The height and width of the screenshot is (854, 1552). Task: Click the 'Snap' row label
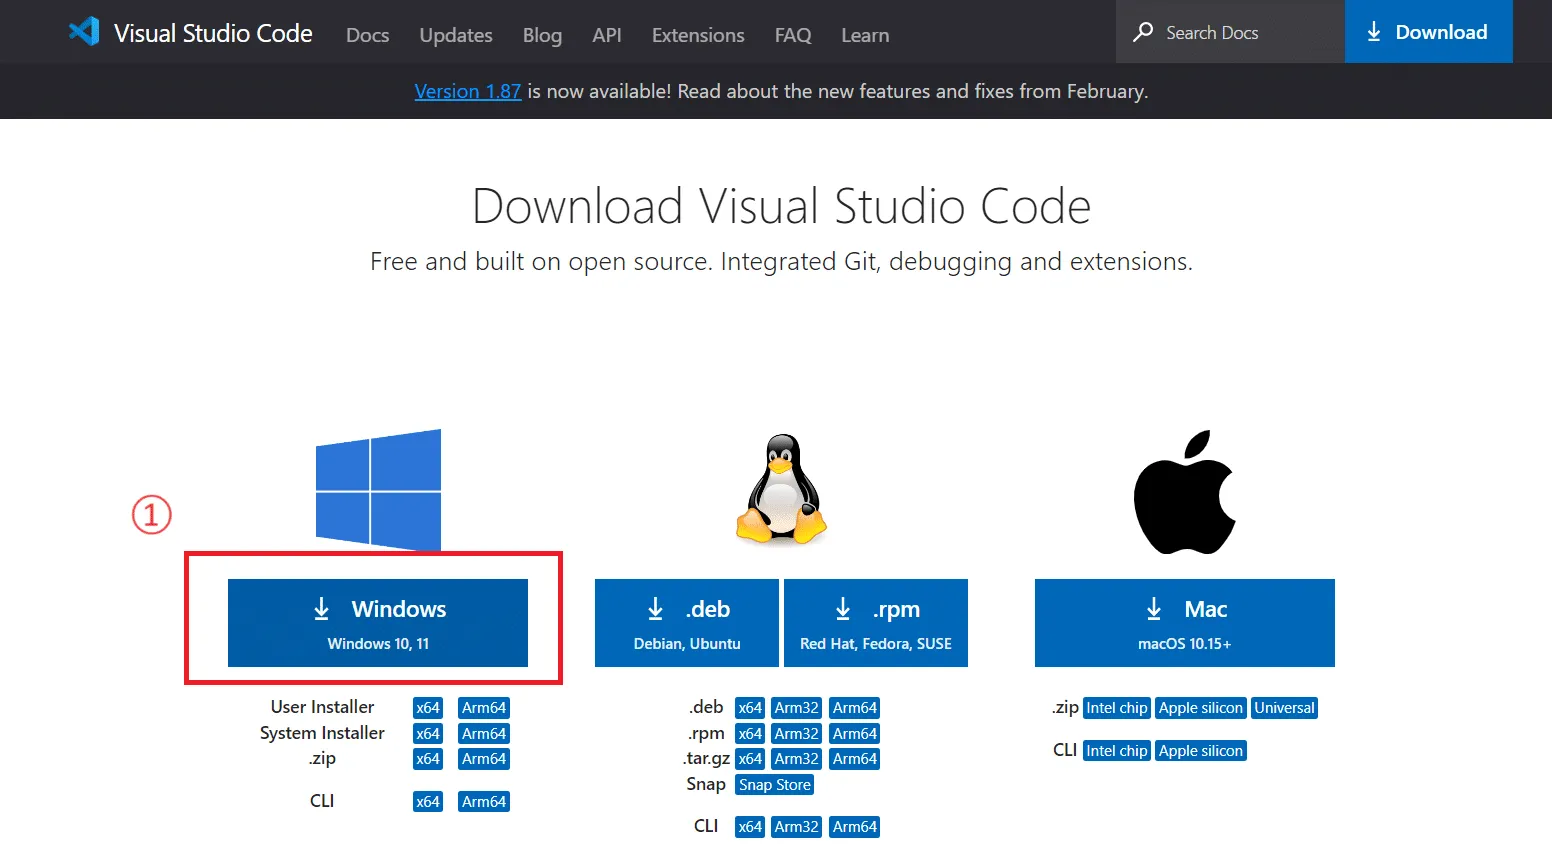(x=706, y=784)
